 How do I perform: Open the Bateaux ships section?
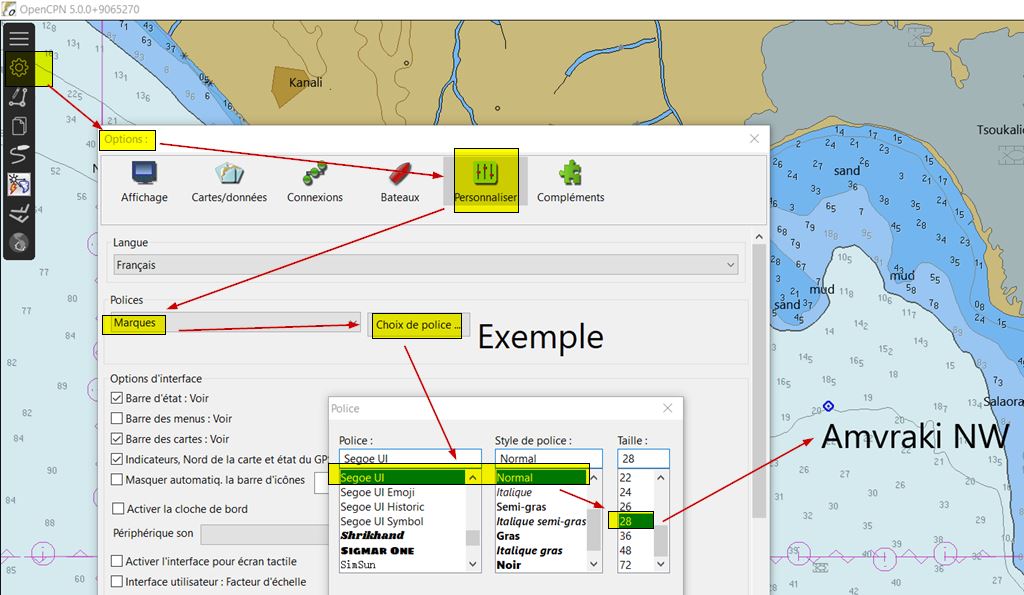(400, 180)
